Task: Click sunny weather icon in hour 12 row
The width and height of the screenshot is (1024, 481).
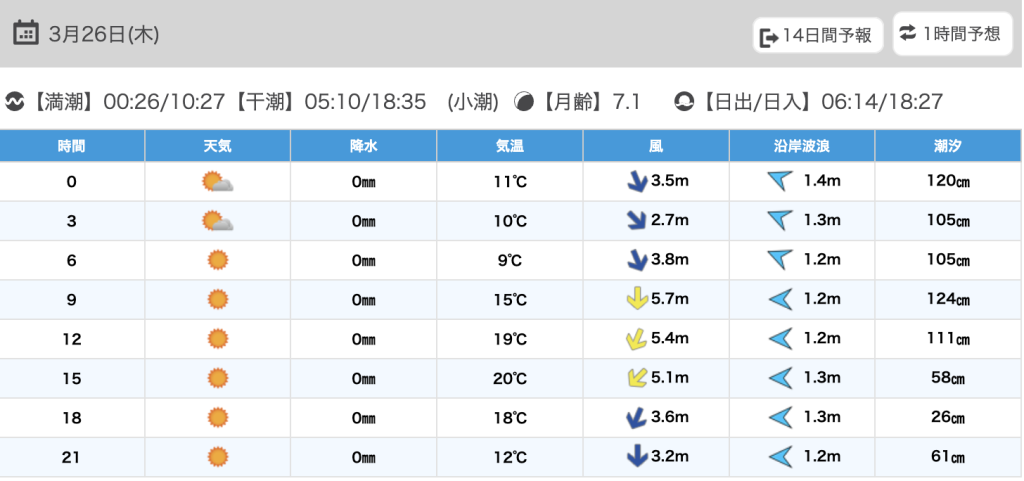Action: [x=217, y=339]
